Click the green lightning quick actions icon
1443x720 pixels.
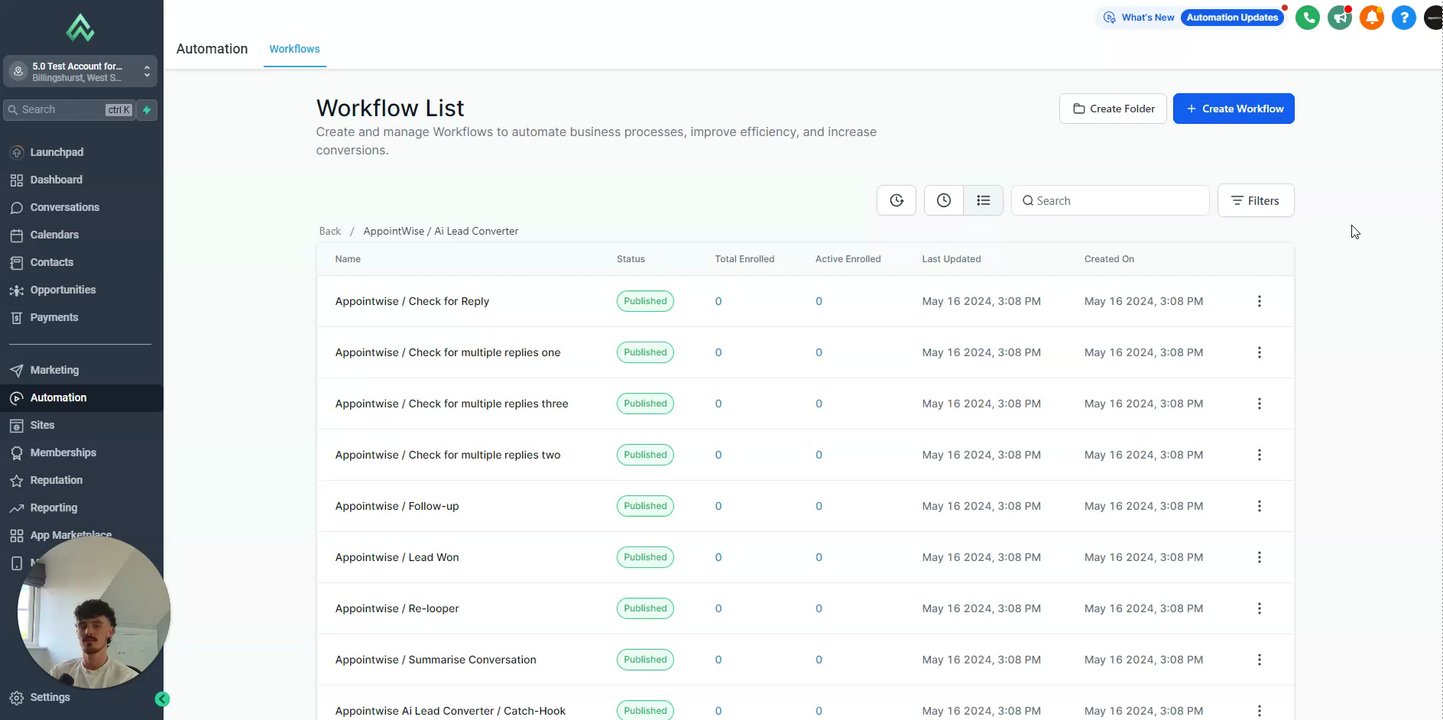coord(147,110)
